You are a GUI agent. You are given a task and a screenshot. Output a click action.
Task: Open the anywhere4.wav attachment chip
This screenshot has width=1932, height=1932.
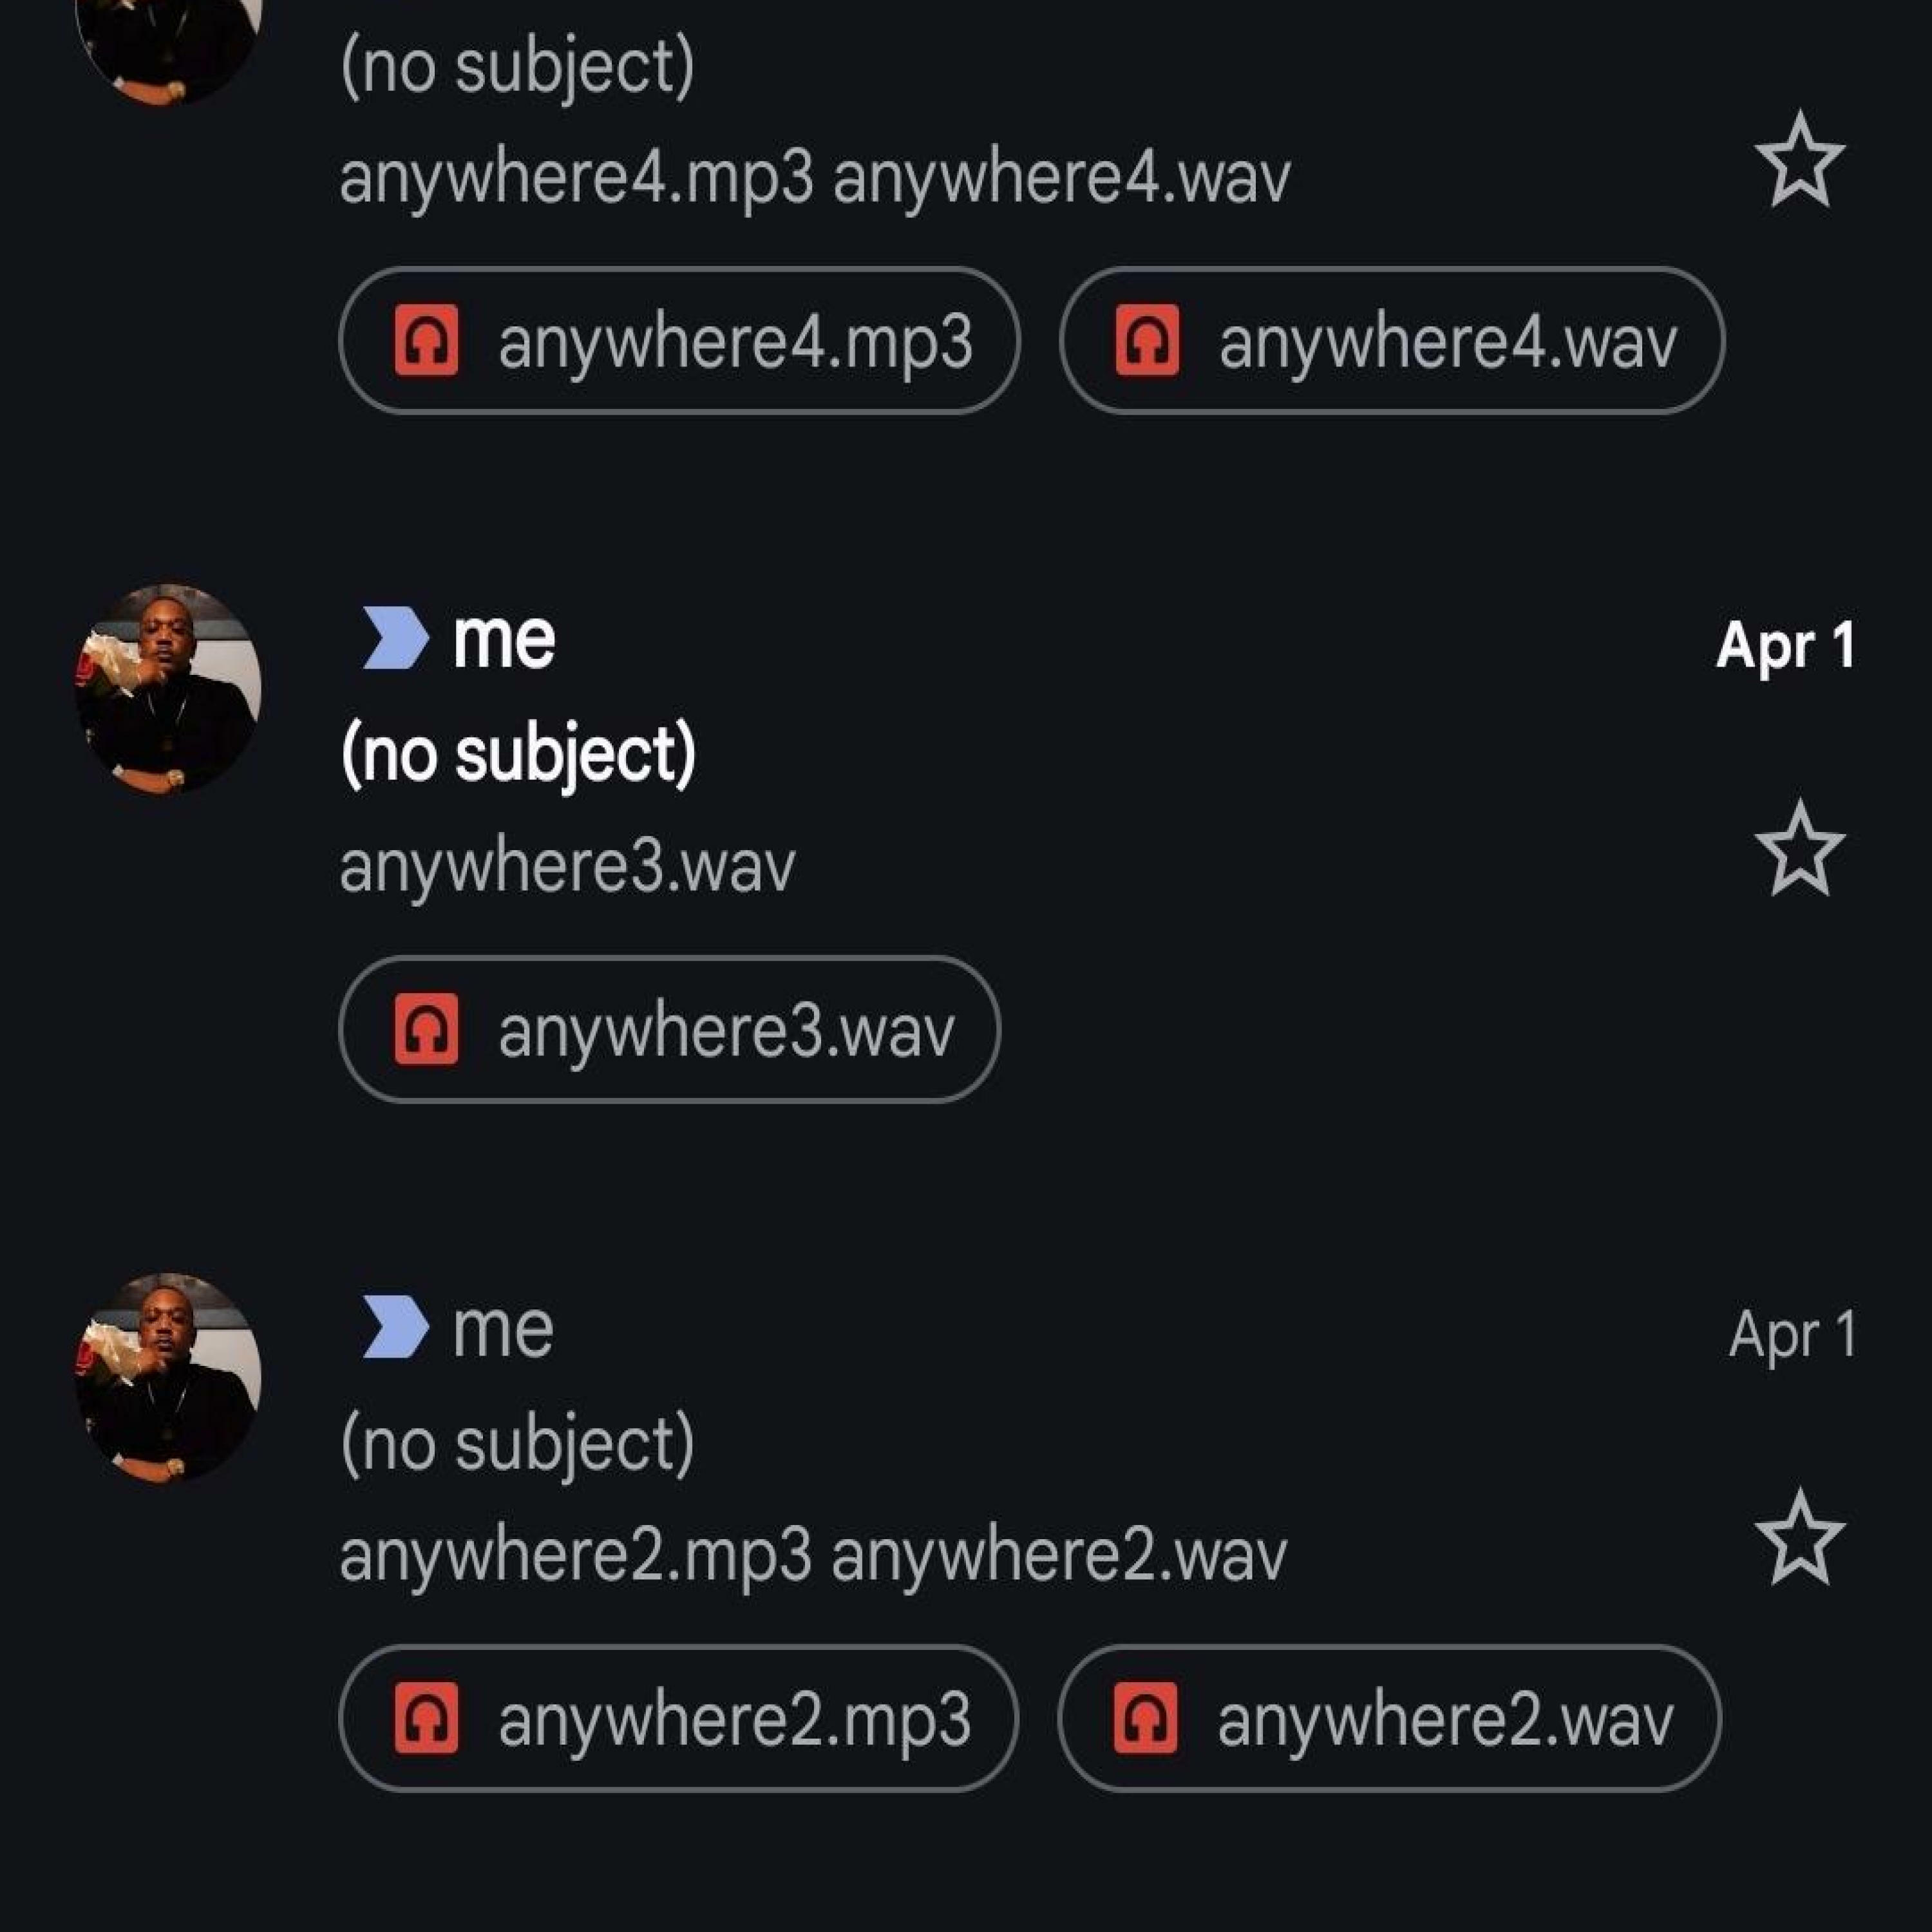click(x=1392, y=341)
